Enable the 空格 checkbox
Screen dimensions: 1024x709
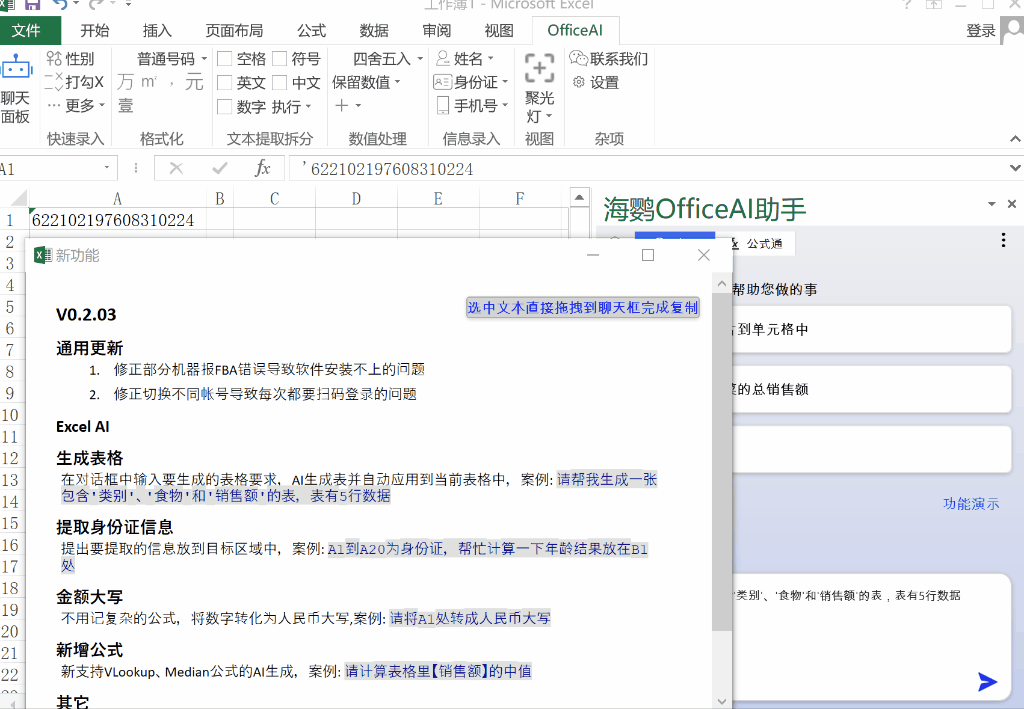tap(225, 59)
